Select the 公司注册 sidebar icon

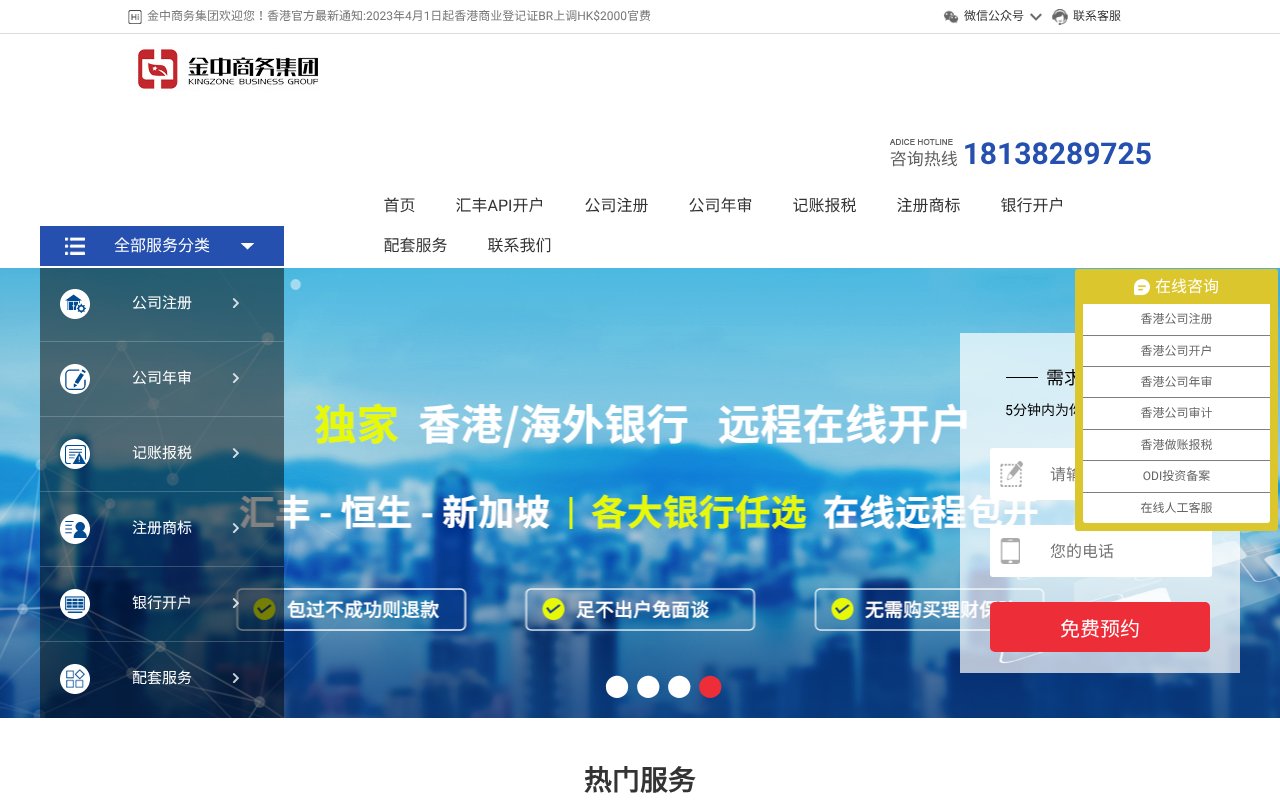[x=75, y=303]
